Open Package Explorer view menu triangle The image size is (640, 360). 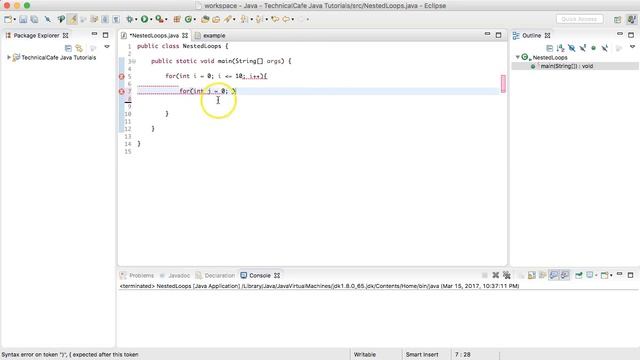tap(107, 47)
